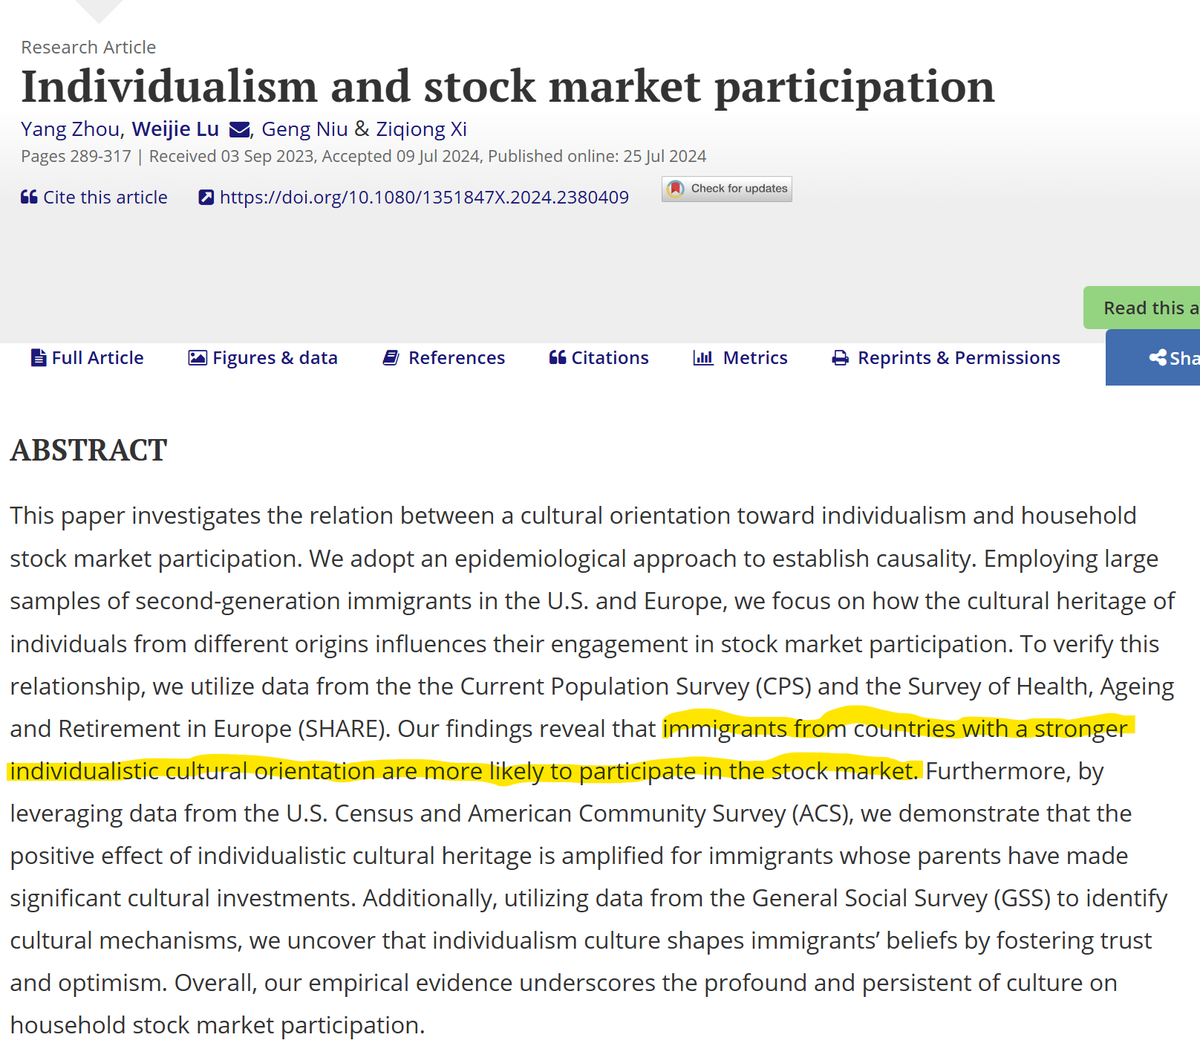
Task: Click the quote icon before Cite this article
Action: pos(29,197)
